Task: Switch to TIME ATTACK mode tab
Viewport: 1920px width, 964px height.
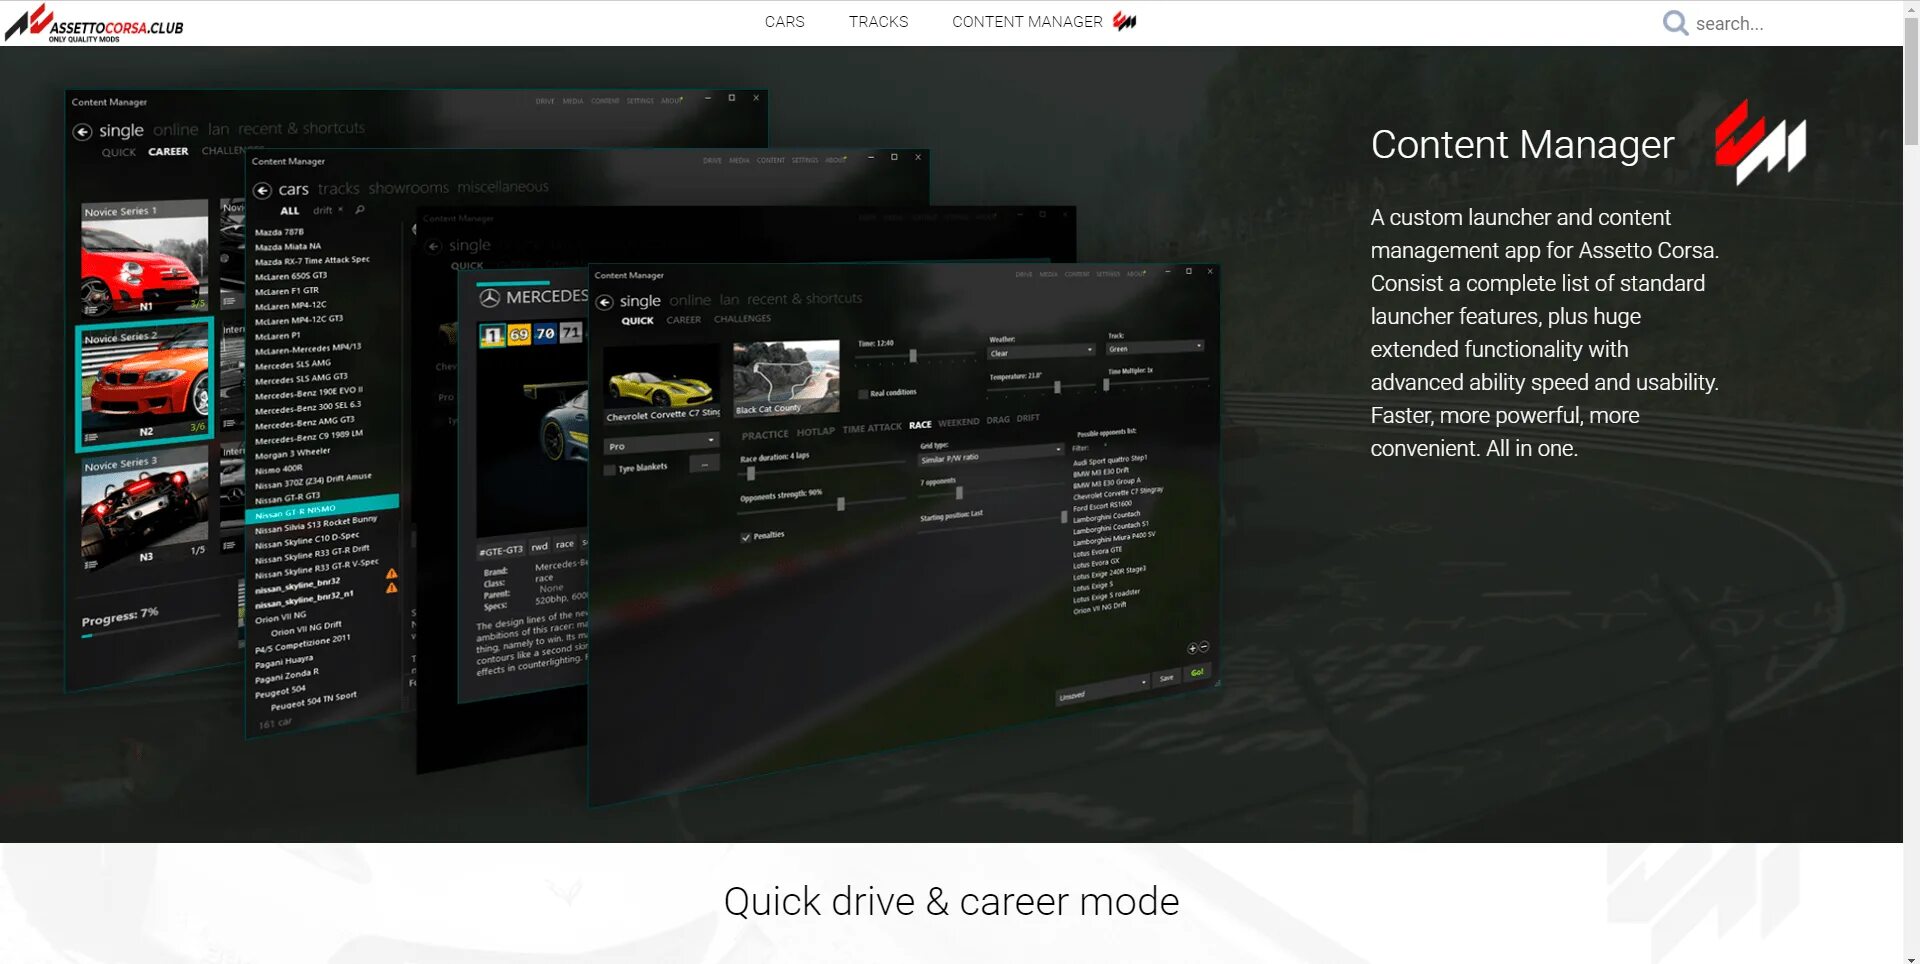Action: tap(872, 428)
